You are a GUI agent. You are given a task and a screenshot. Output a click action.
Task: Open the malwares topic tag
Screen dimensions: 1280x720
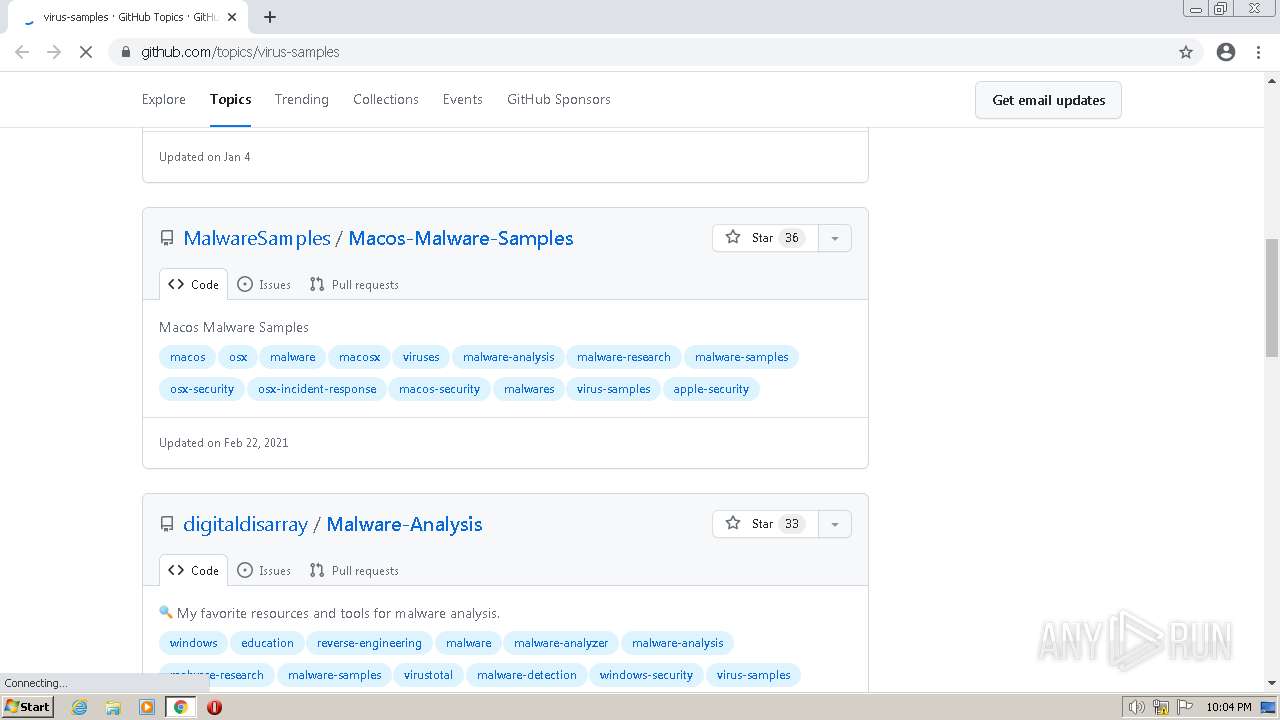(529, 389)
